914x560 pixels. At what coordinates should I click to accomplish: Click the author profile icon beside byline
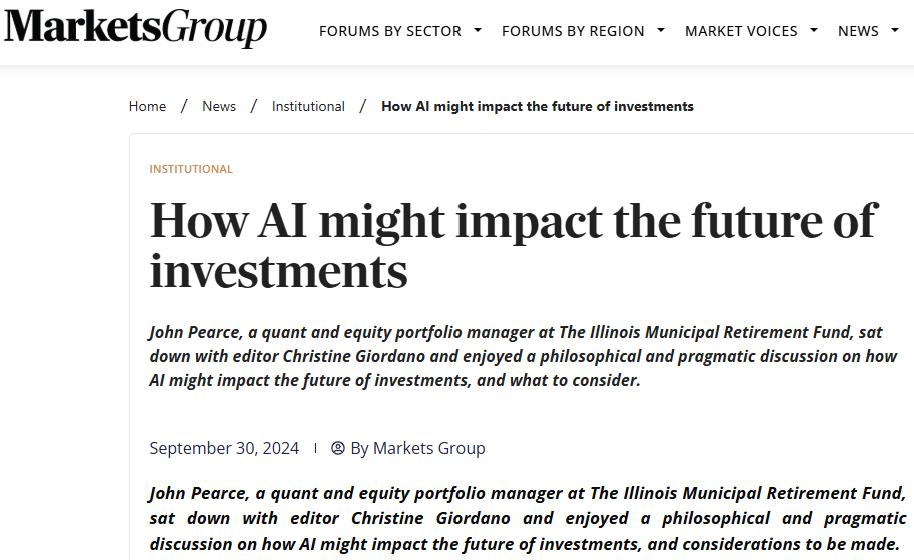[x=338, y=448]
